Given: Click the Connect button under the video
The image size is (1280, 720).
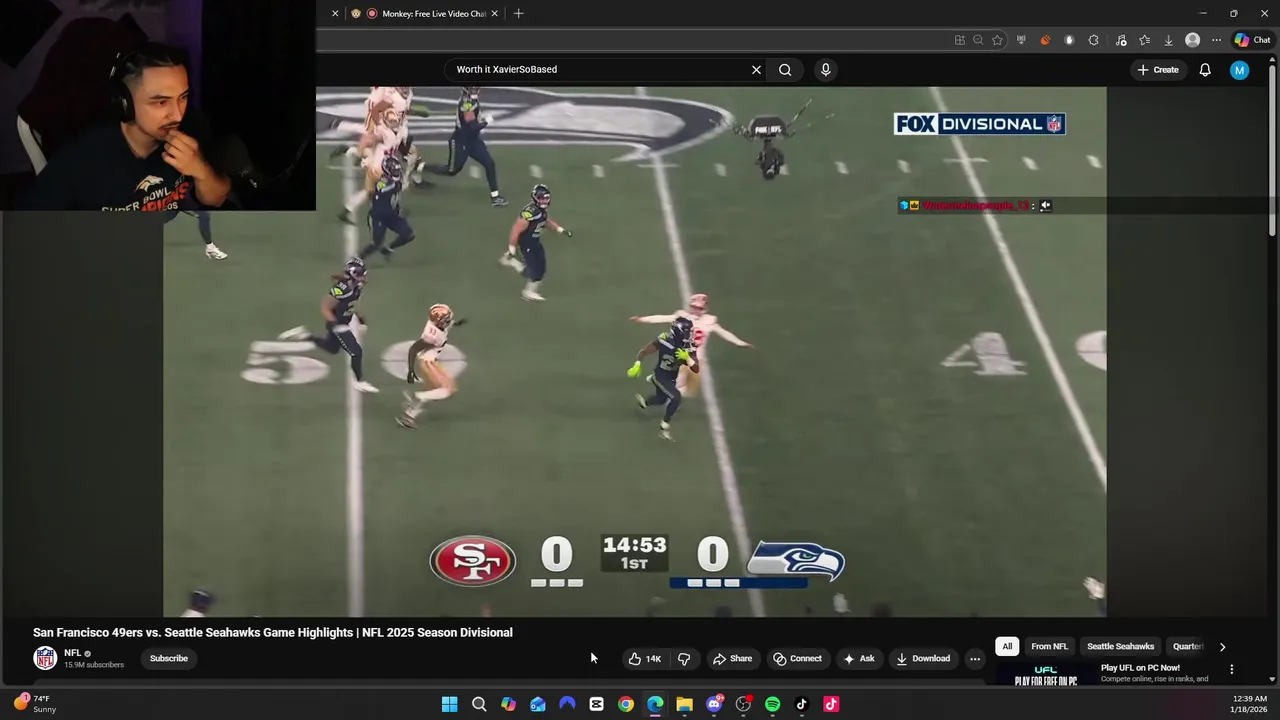Looking at the screenshot, I should click(x=797, y=659).
